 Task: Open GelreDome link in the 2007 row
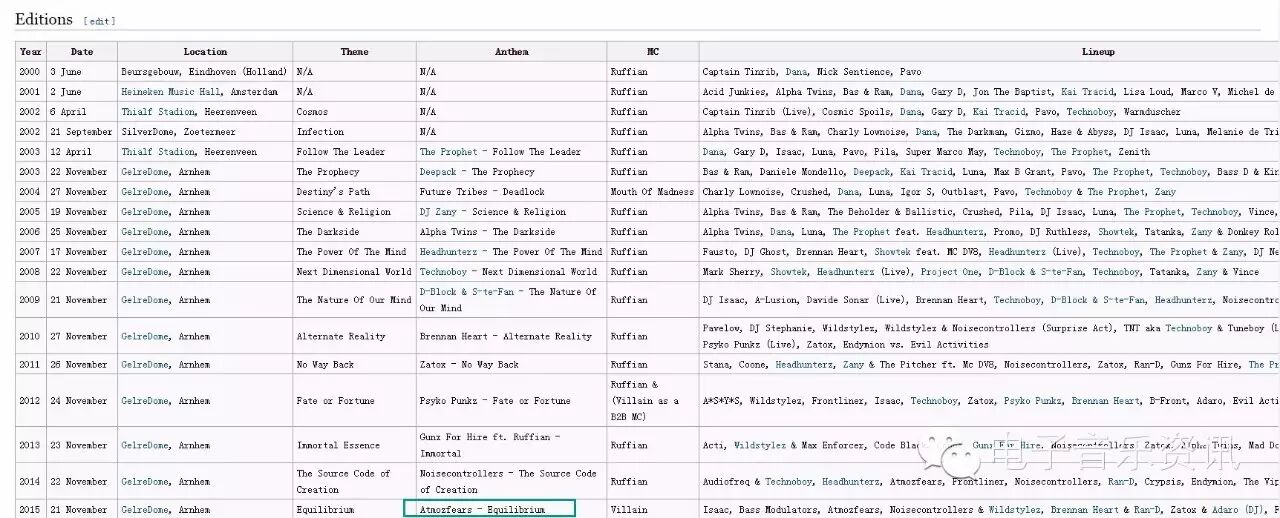pos(145,252)
